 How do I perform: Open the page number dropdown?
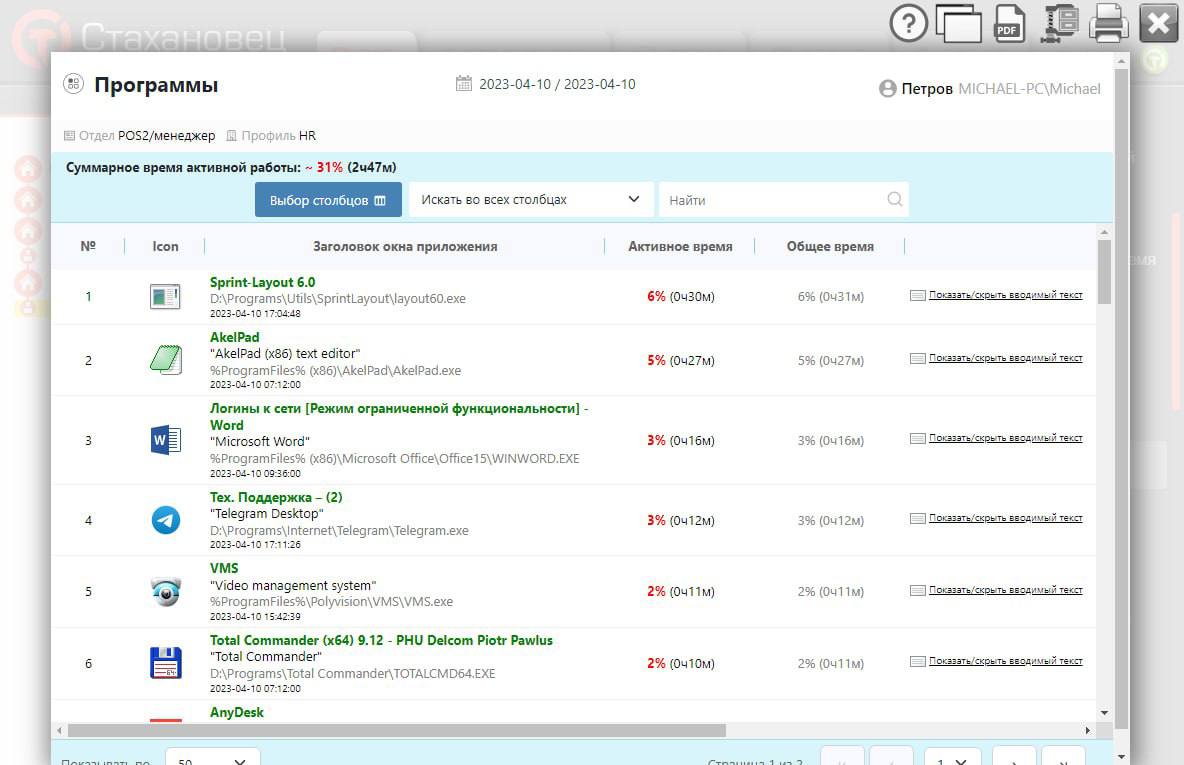[x=949, y=756]
